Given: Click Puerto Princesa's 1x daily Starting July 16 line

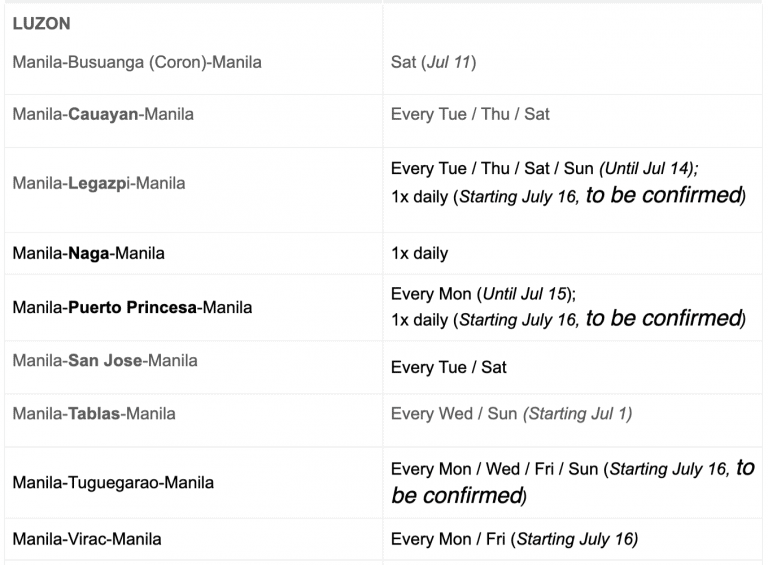Looking at the screenshot, I should [x=567, y=320].
